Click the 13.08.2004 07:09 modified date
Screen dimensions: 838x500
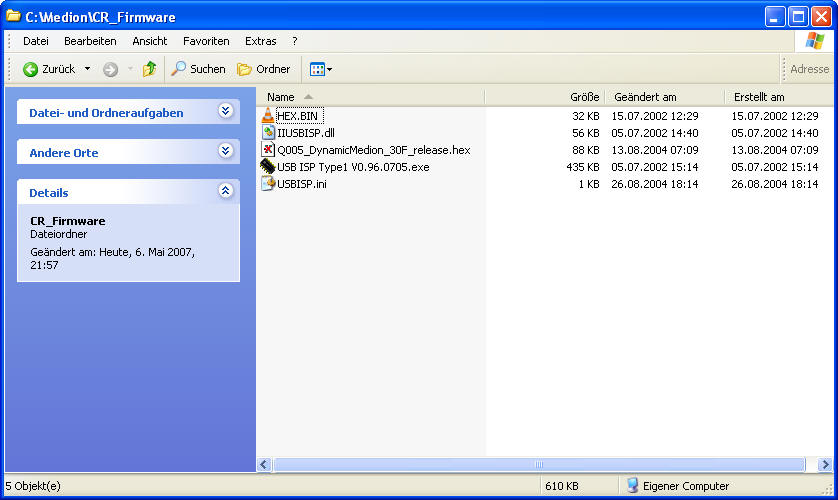coord(655,150)
